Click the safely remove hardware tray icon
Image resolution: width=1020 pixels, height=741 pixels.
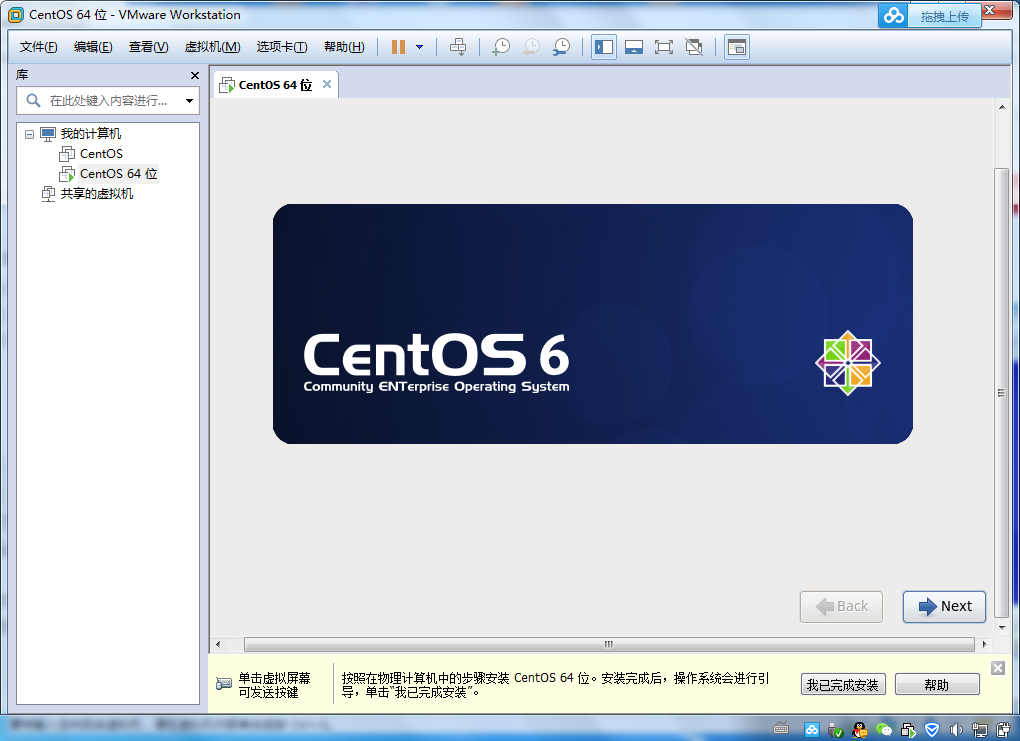point(835,730)
